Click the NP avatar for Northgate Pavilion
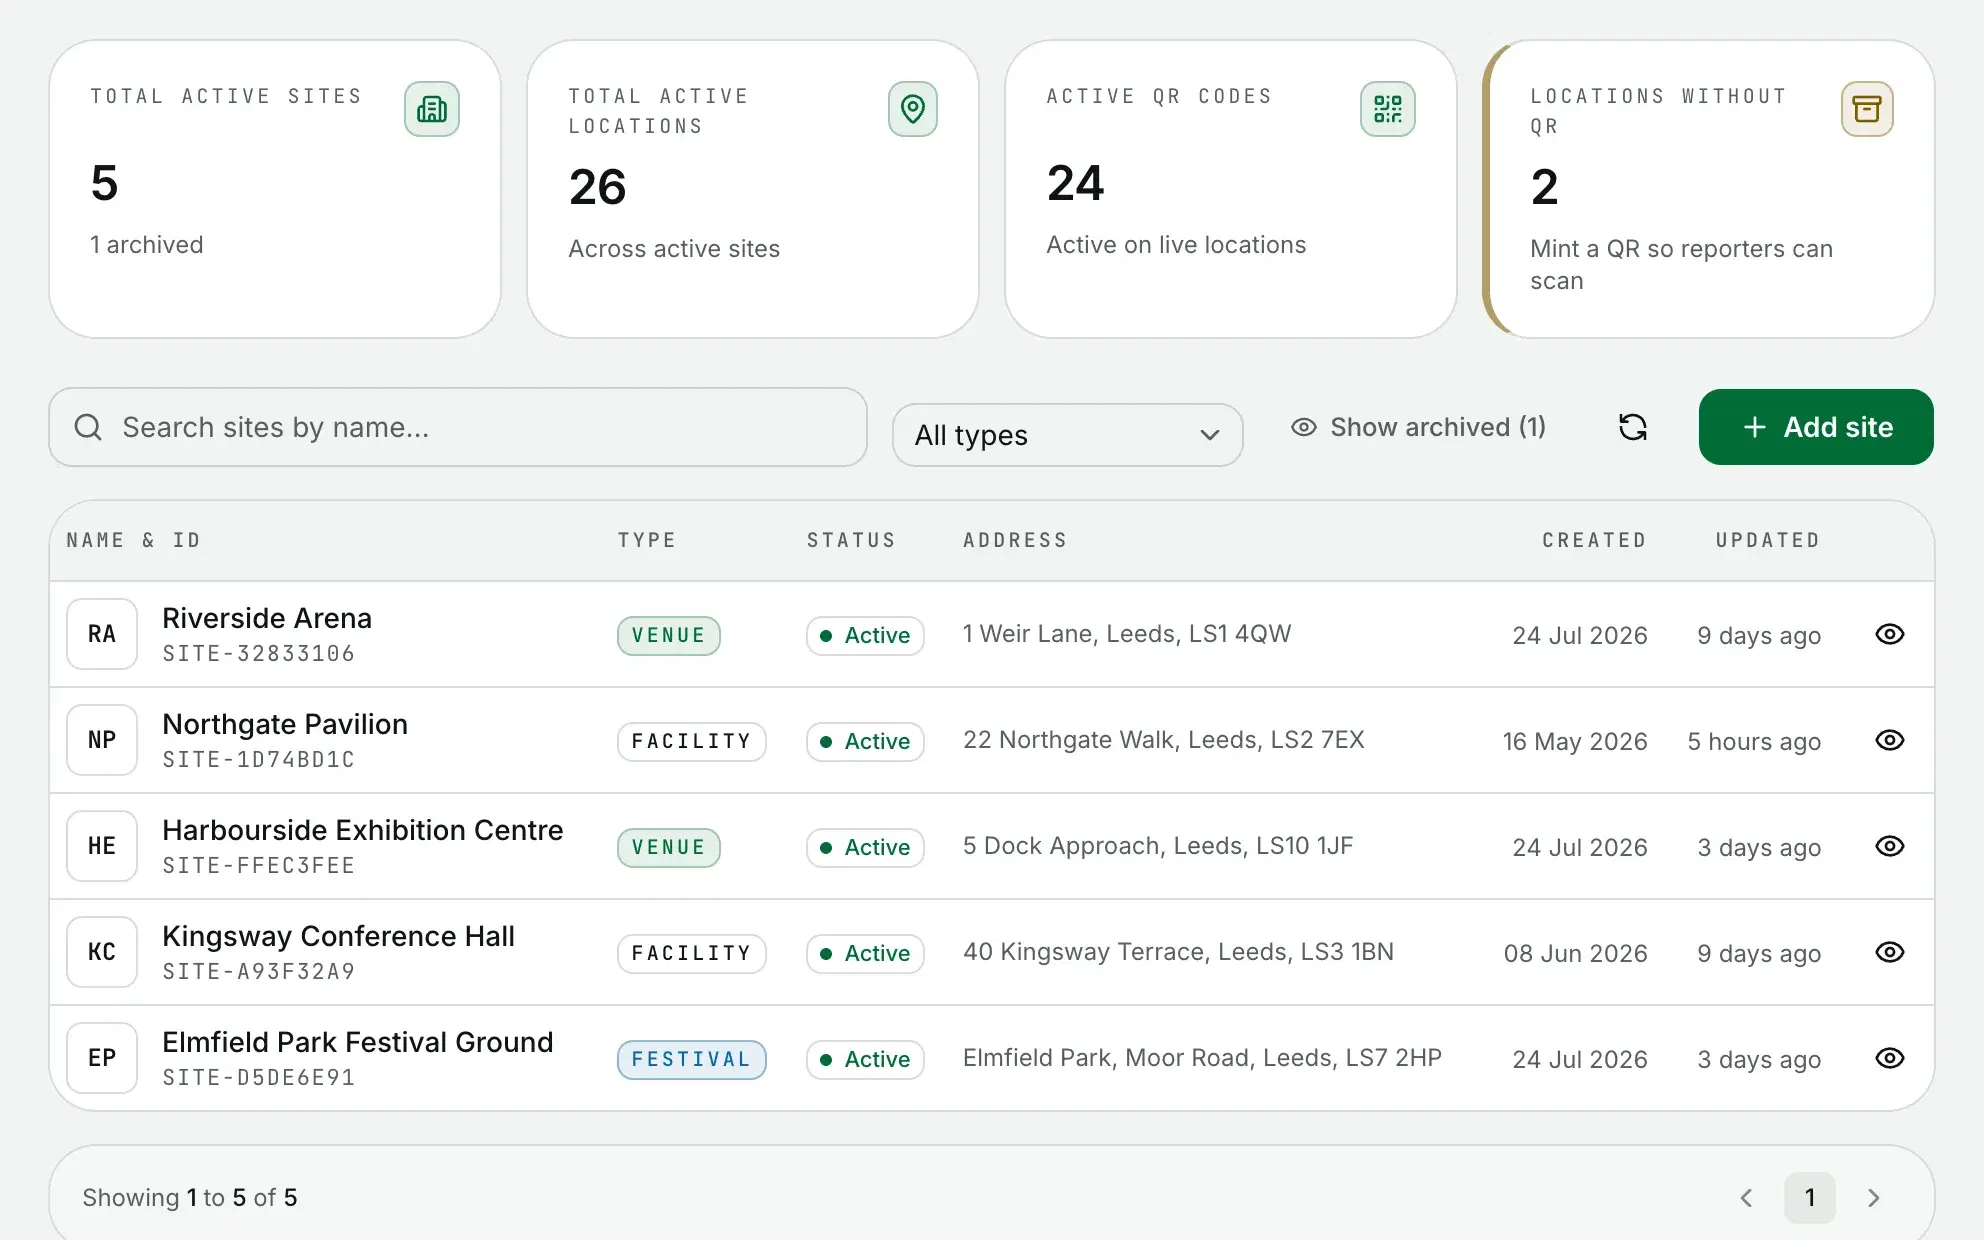1984x1240 pixels. [x=102, y=740]
